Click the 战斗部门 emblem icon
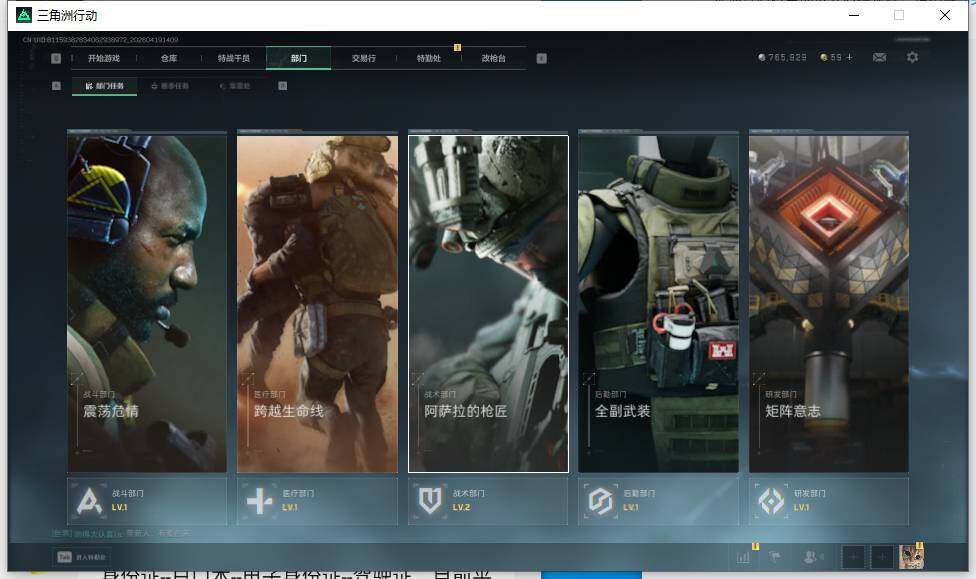The height and width of the screenshot is (579, 976). click(90, 501)
